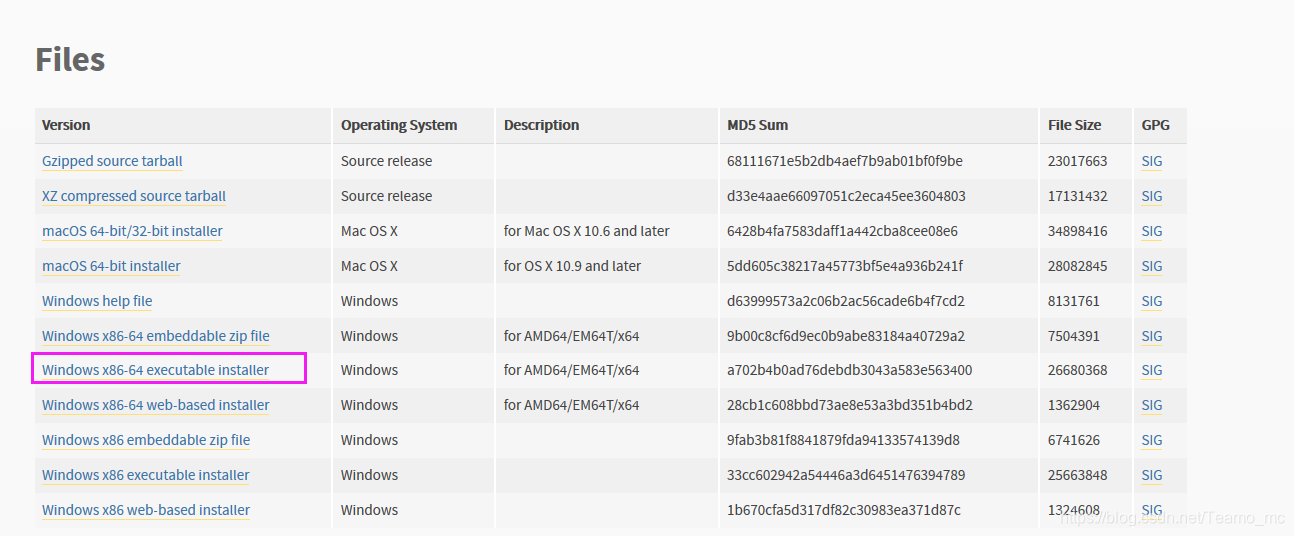The image size is (1294, 536).
Task: Open Windows x86-64 web-based installer link
Action: [156, 405]
